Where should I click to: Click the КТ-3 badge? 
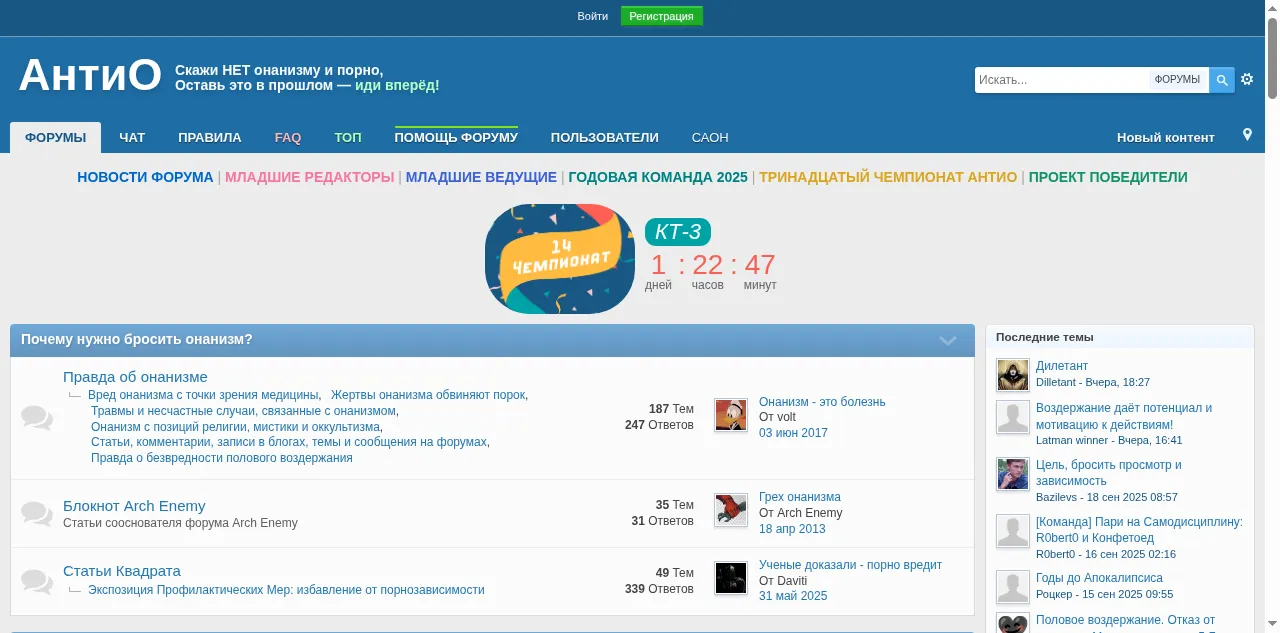[x=678, y=232]
